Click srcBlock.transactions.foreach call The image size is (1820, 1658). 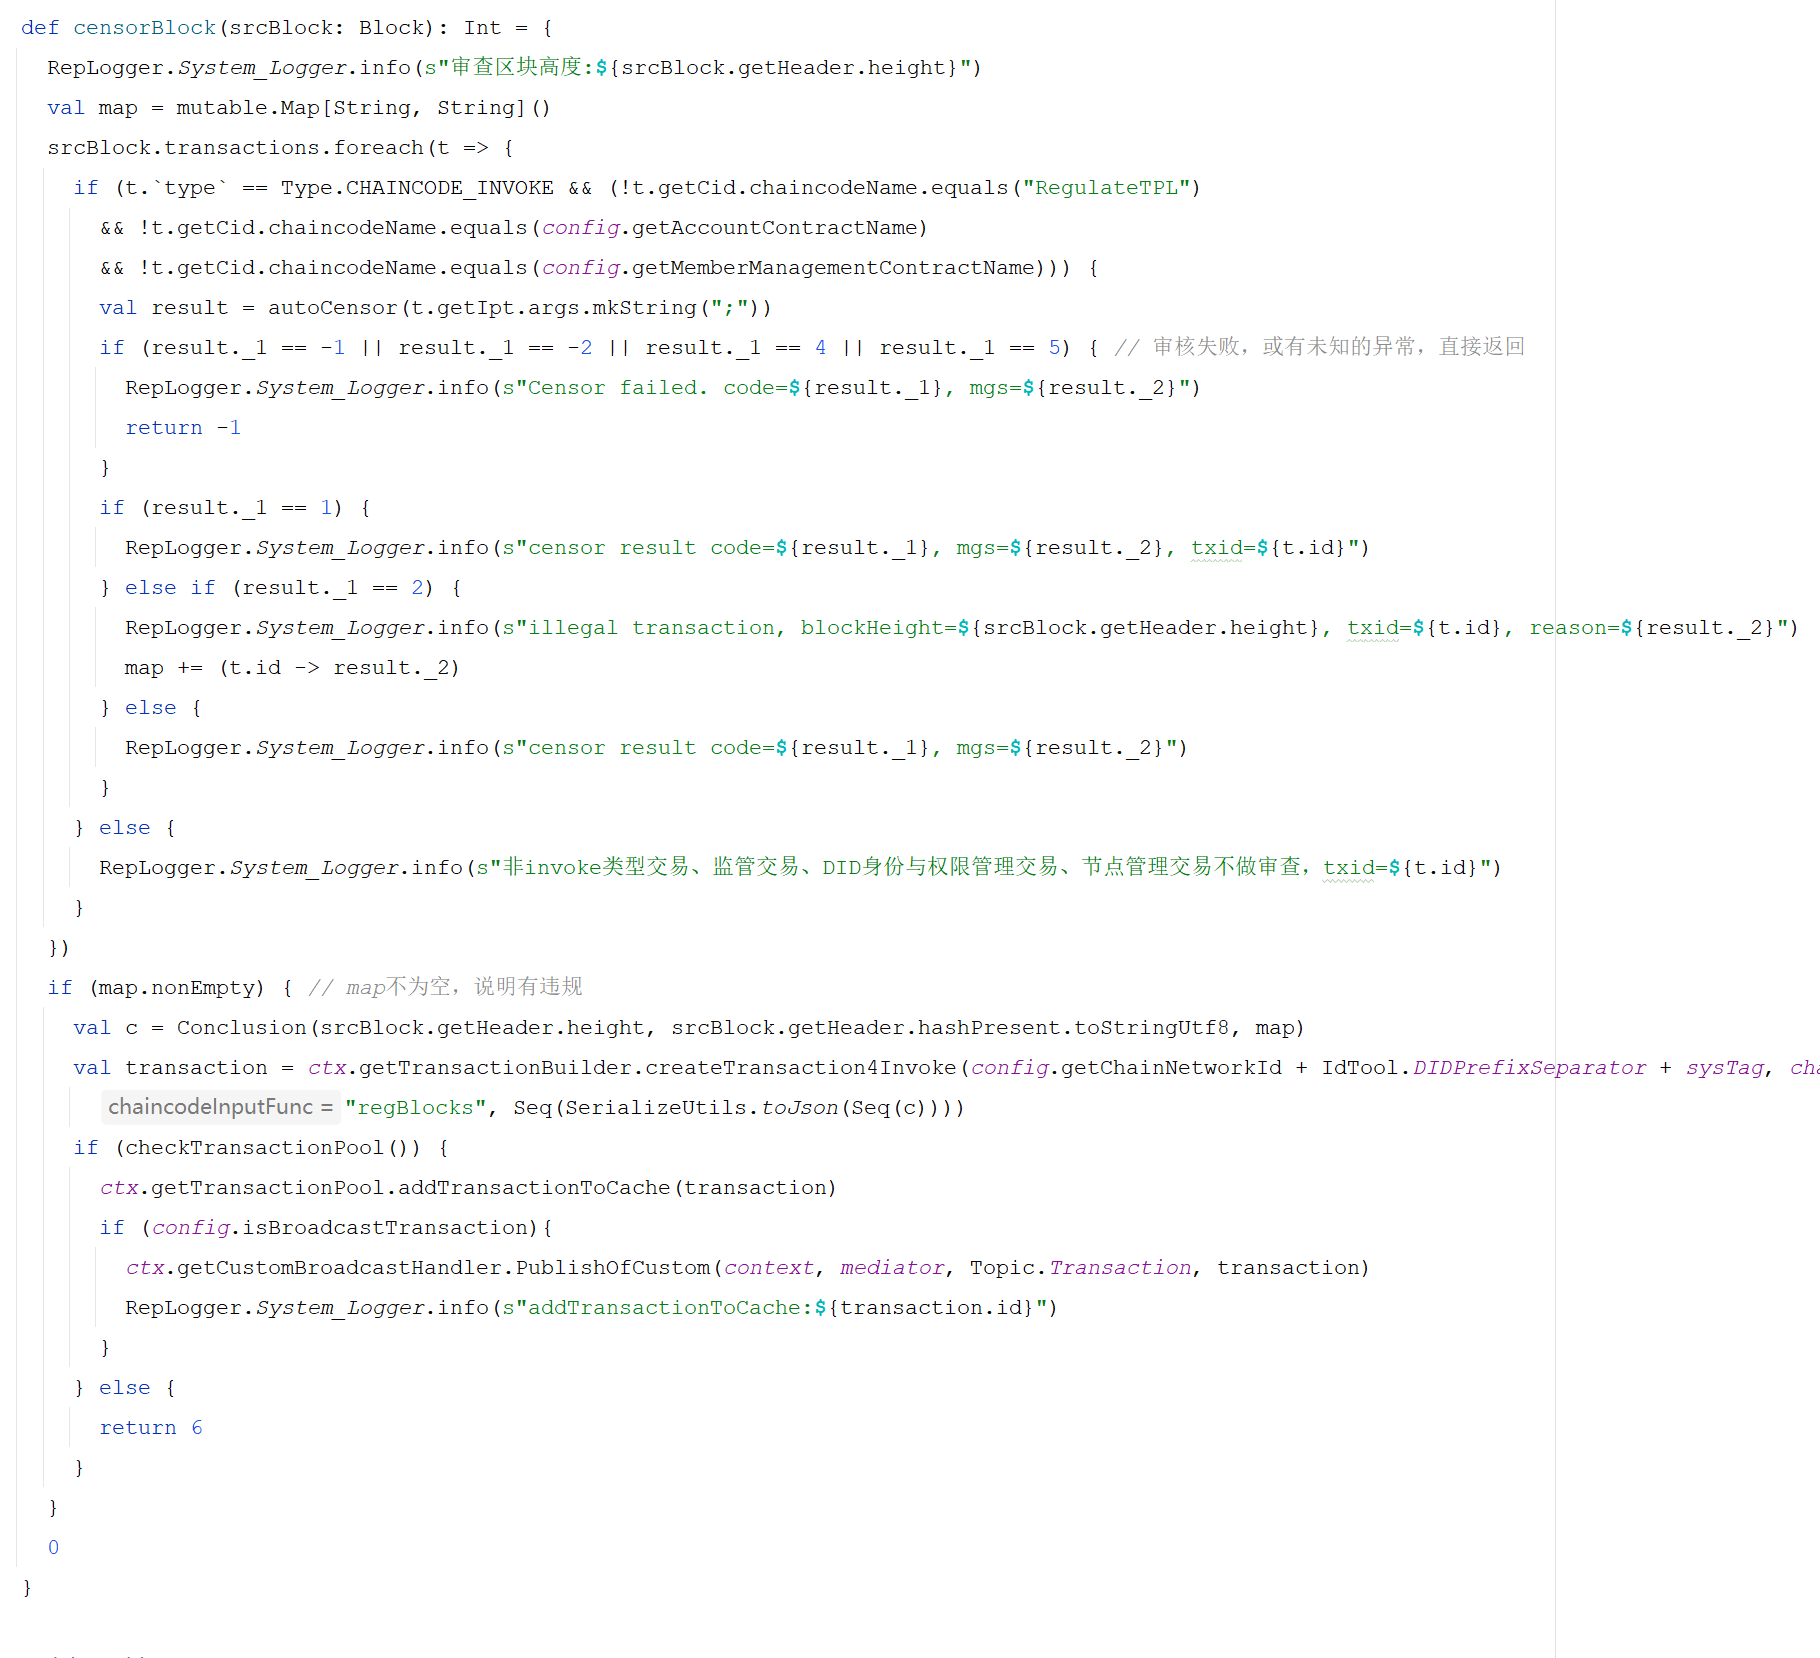[235, 148]
